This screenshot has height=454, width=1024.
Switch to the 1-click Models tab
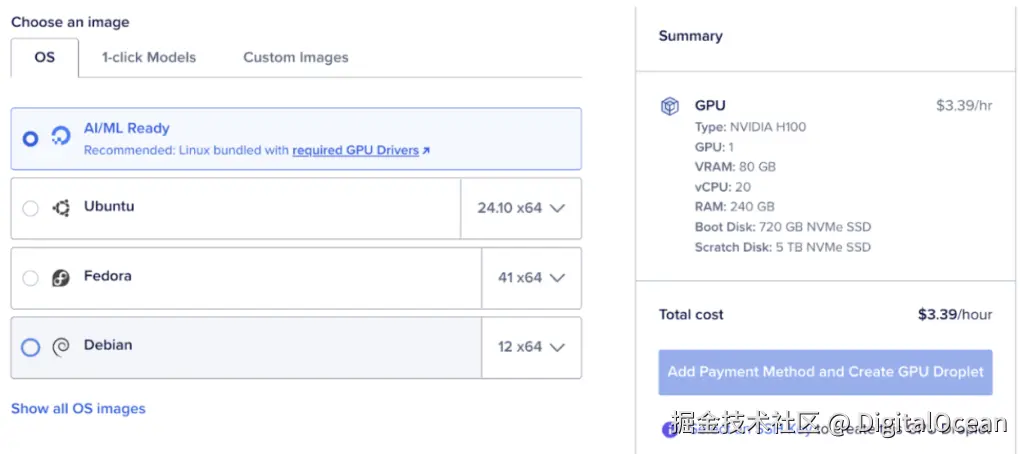pos(149,57)
